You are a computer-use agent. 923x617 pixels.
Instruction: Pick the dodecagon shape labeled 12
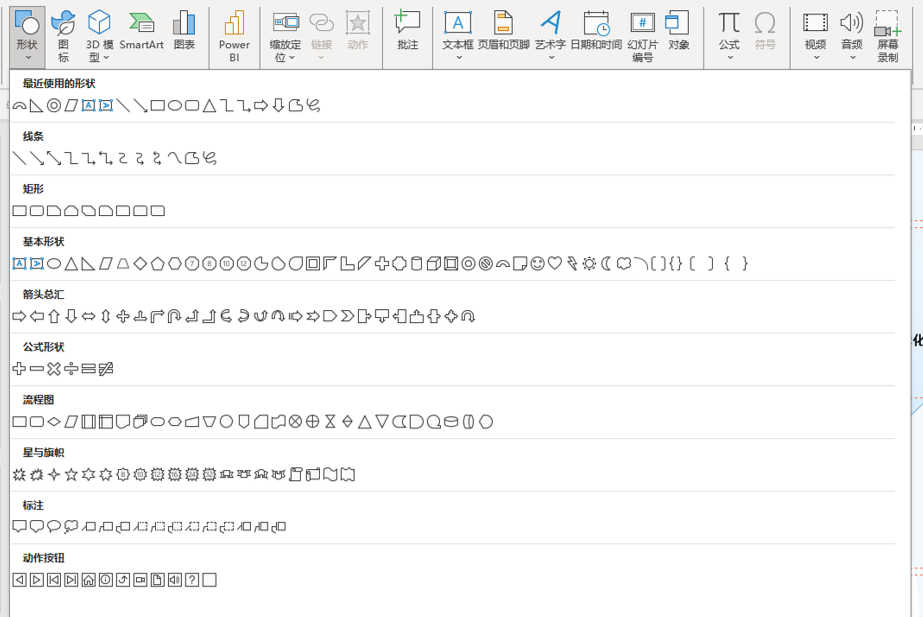point(244,264)
